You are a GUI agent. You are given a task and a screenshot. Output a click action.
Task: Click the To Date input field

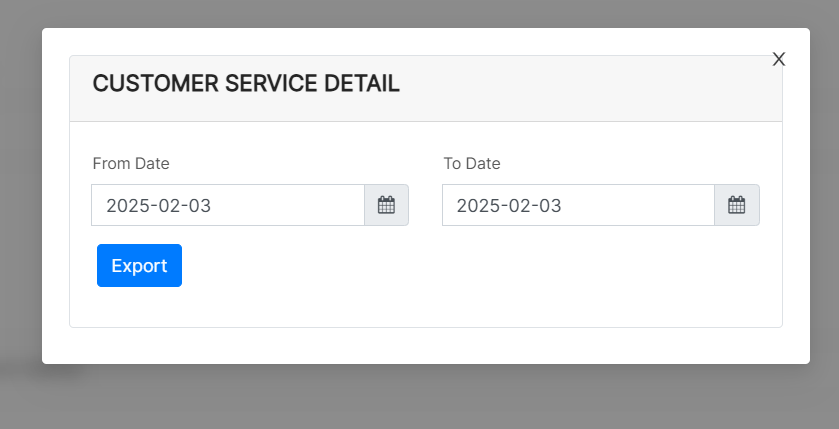(578, 205)
